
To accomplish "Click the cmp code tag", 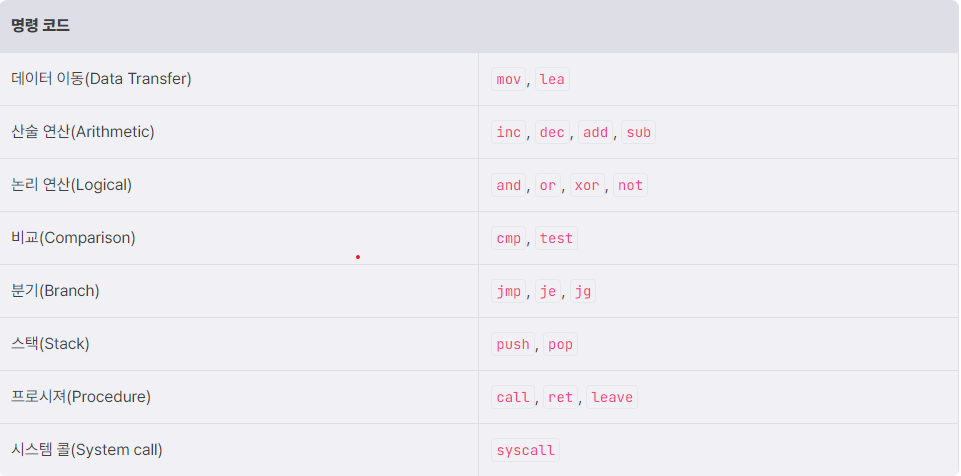I will click(x=508, y=238).
